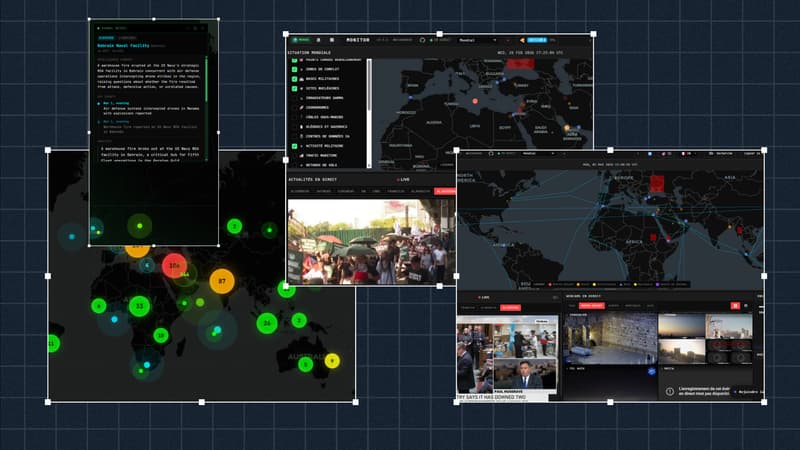Click the red grid-view icon in the webcams panel
The width and height of the screenshot is (800, 450).
(x=735, y=306)
